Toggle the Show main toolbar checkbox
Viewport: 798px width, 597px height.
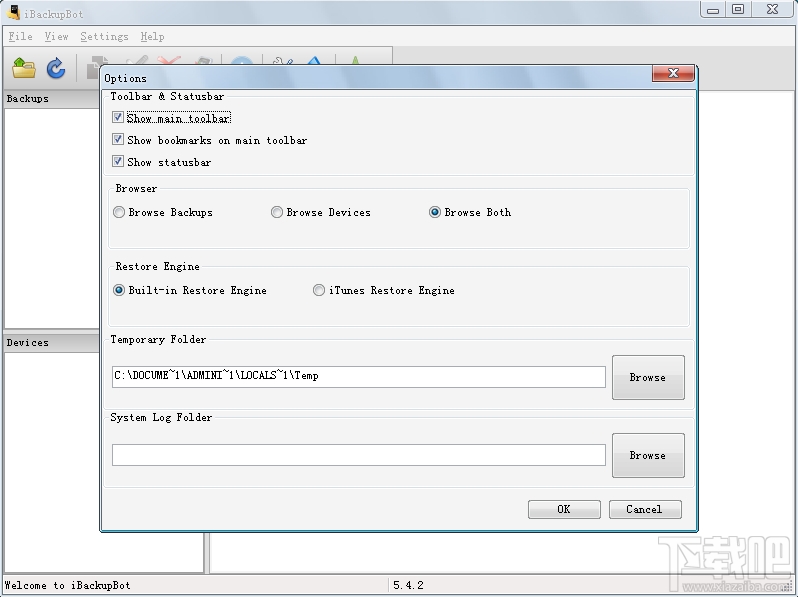(118, 118)
